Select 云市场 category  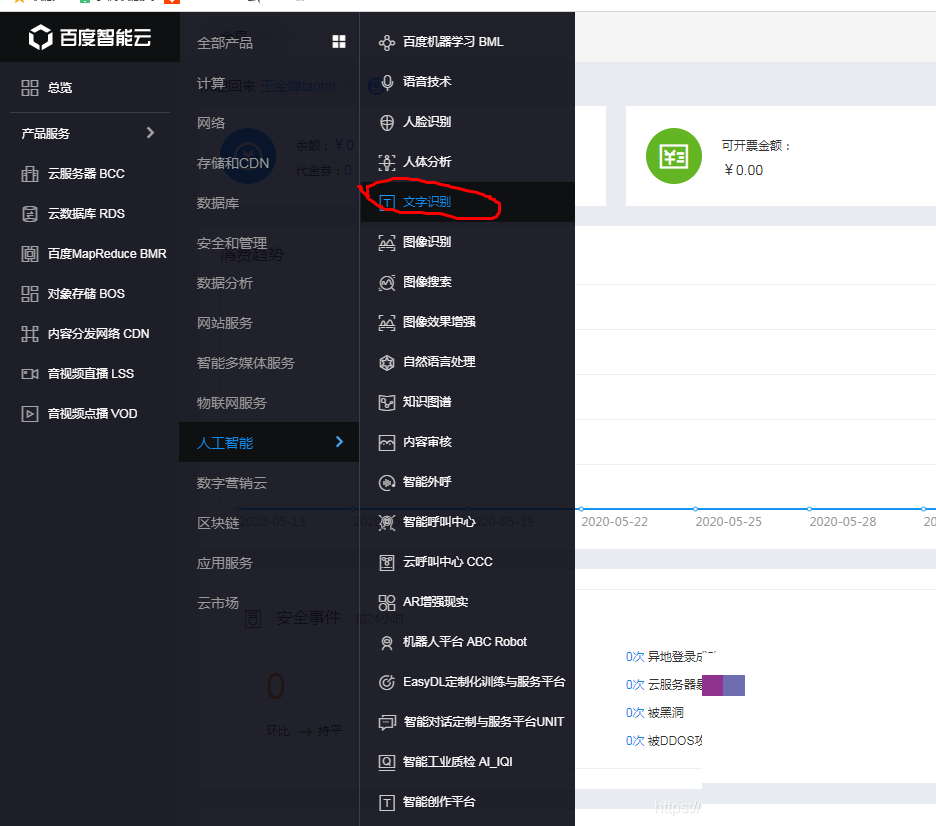click(x=218, y=603)
